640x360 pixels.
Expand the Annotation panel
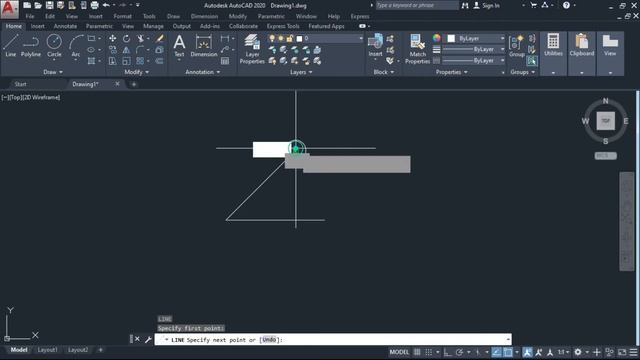203,72
